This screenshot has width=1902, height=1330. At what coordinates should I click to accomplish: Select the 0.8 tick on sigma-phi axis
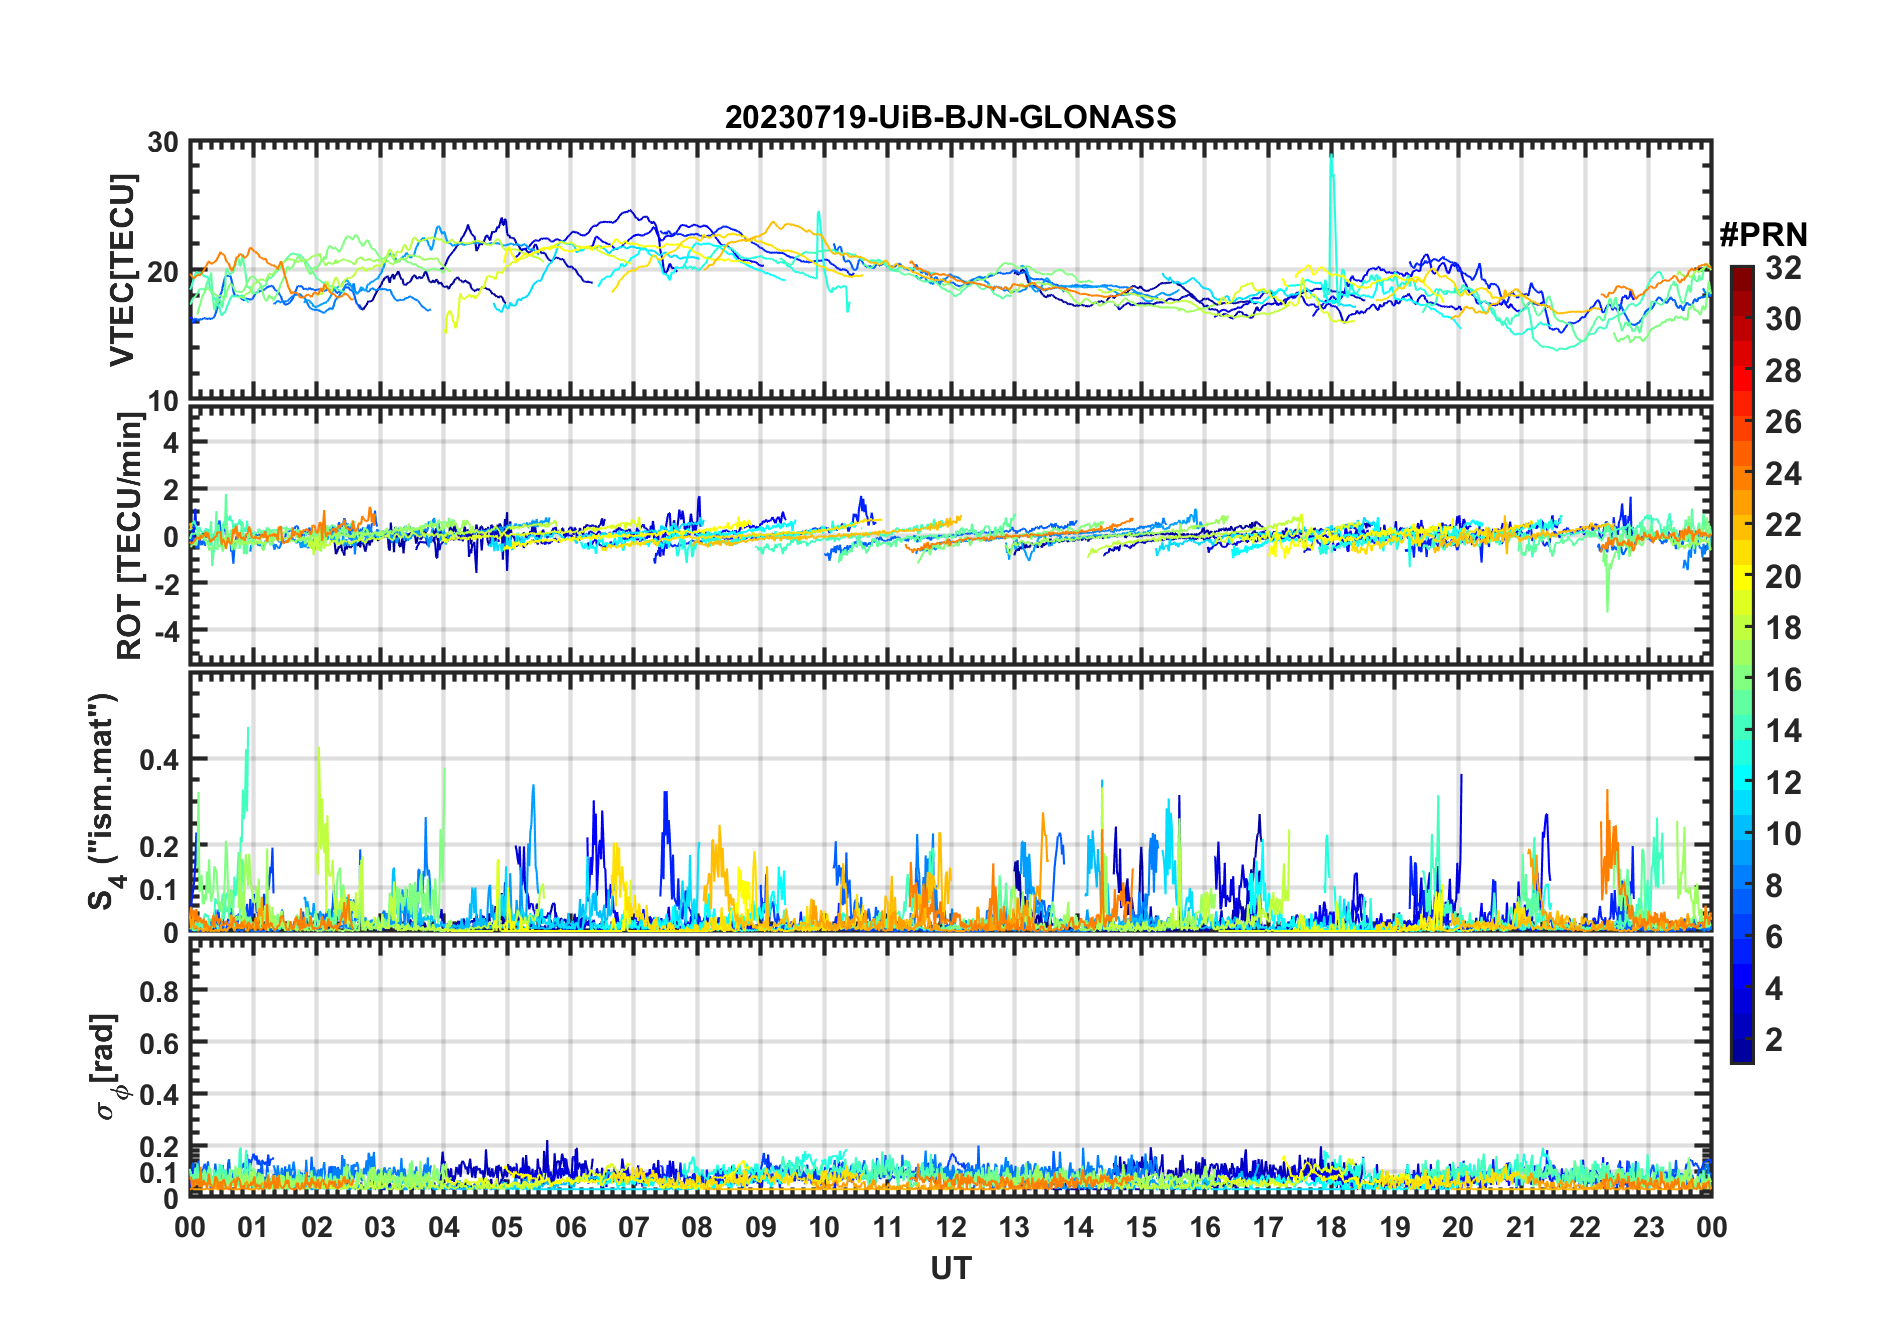pyautogui.click(x=159, y=991)
